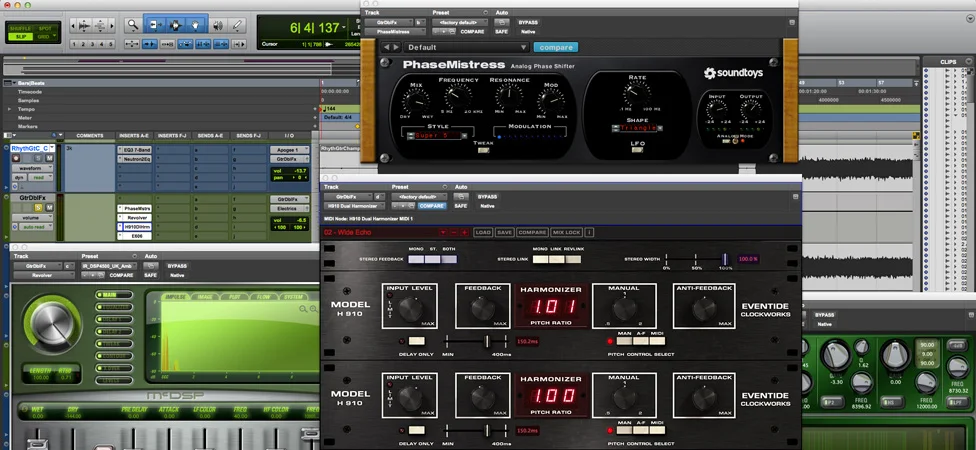Expand the Tempo ruler
The height and width of the screenshot is (450, 976).
click(x=9, y=109)
